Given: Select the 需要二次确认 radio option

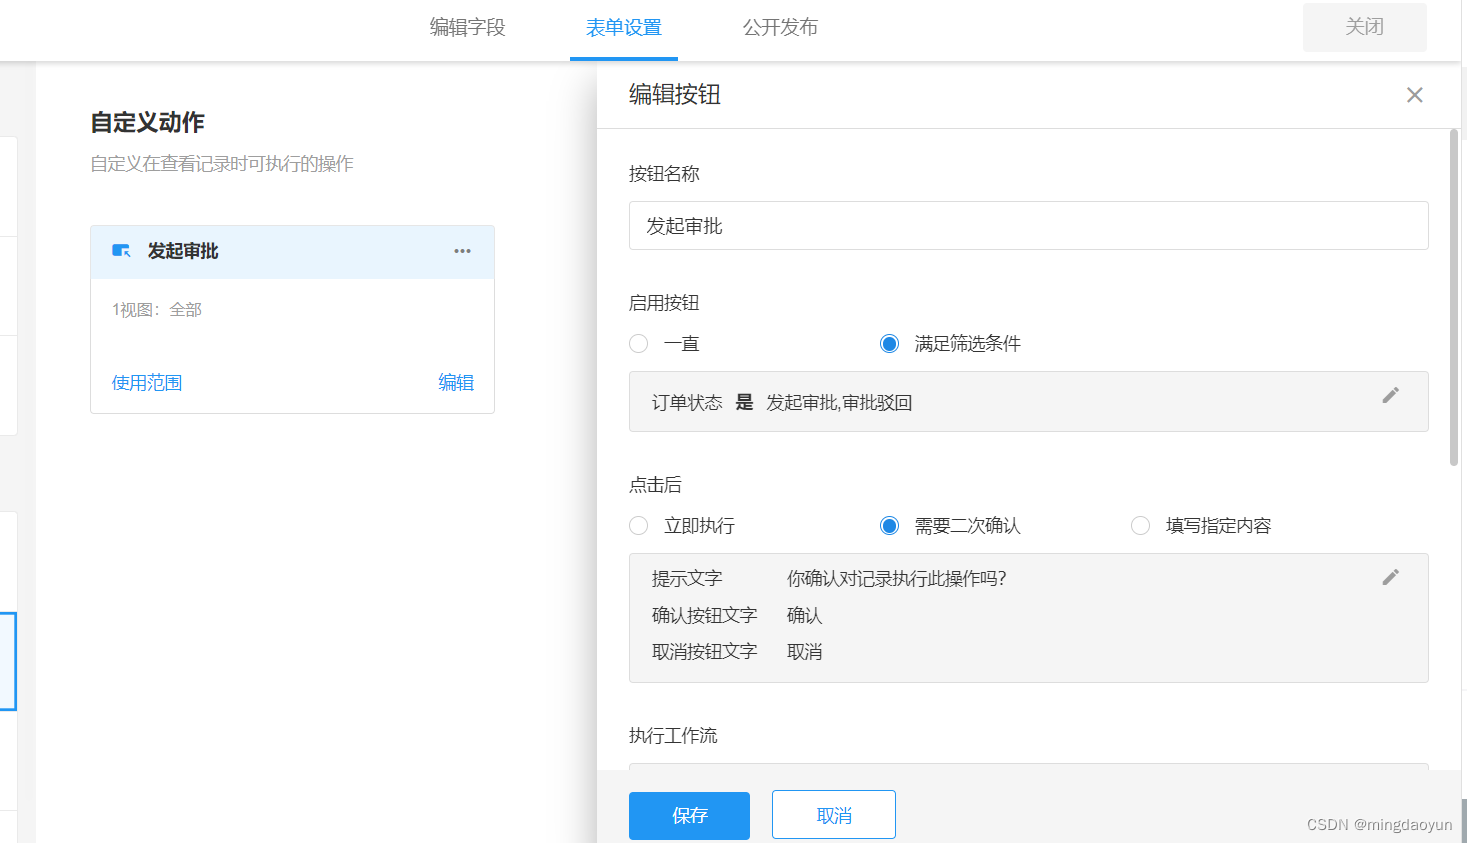Looking at the screenshot, I should pyautogui.click(x=889, y=525).
